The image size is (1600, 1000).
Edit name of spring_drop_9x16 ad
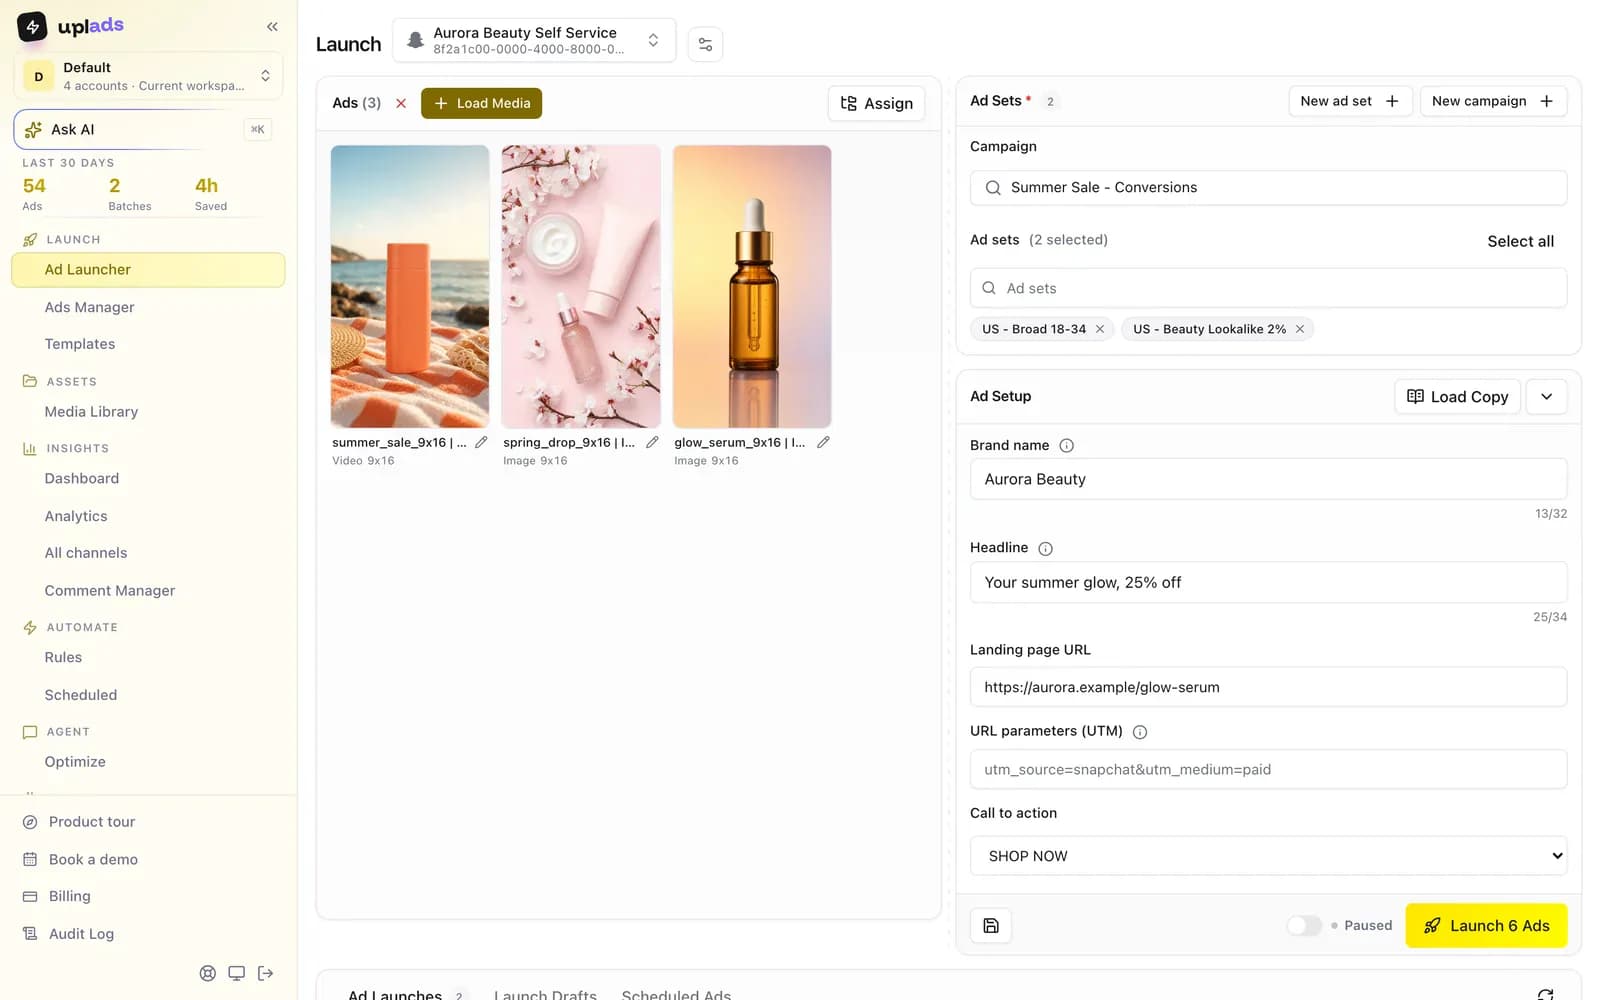pyautogui.click(x=652, y=442)
